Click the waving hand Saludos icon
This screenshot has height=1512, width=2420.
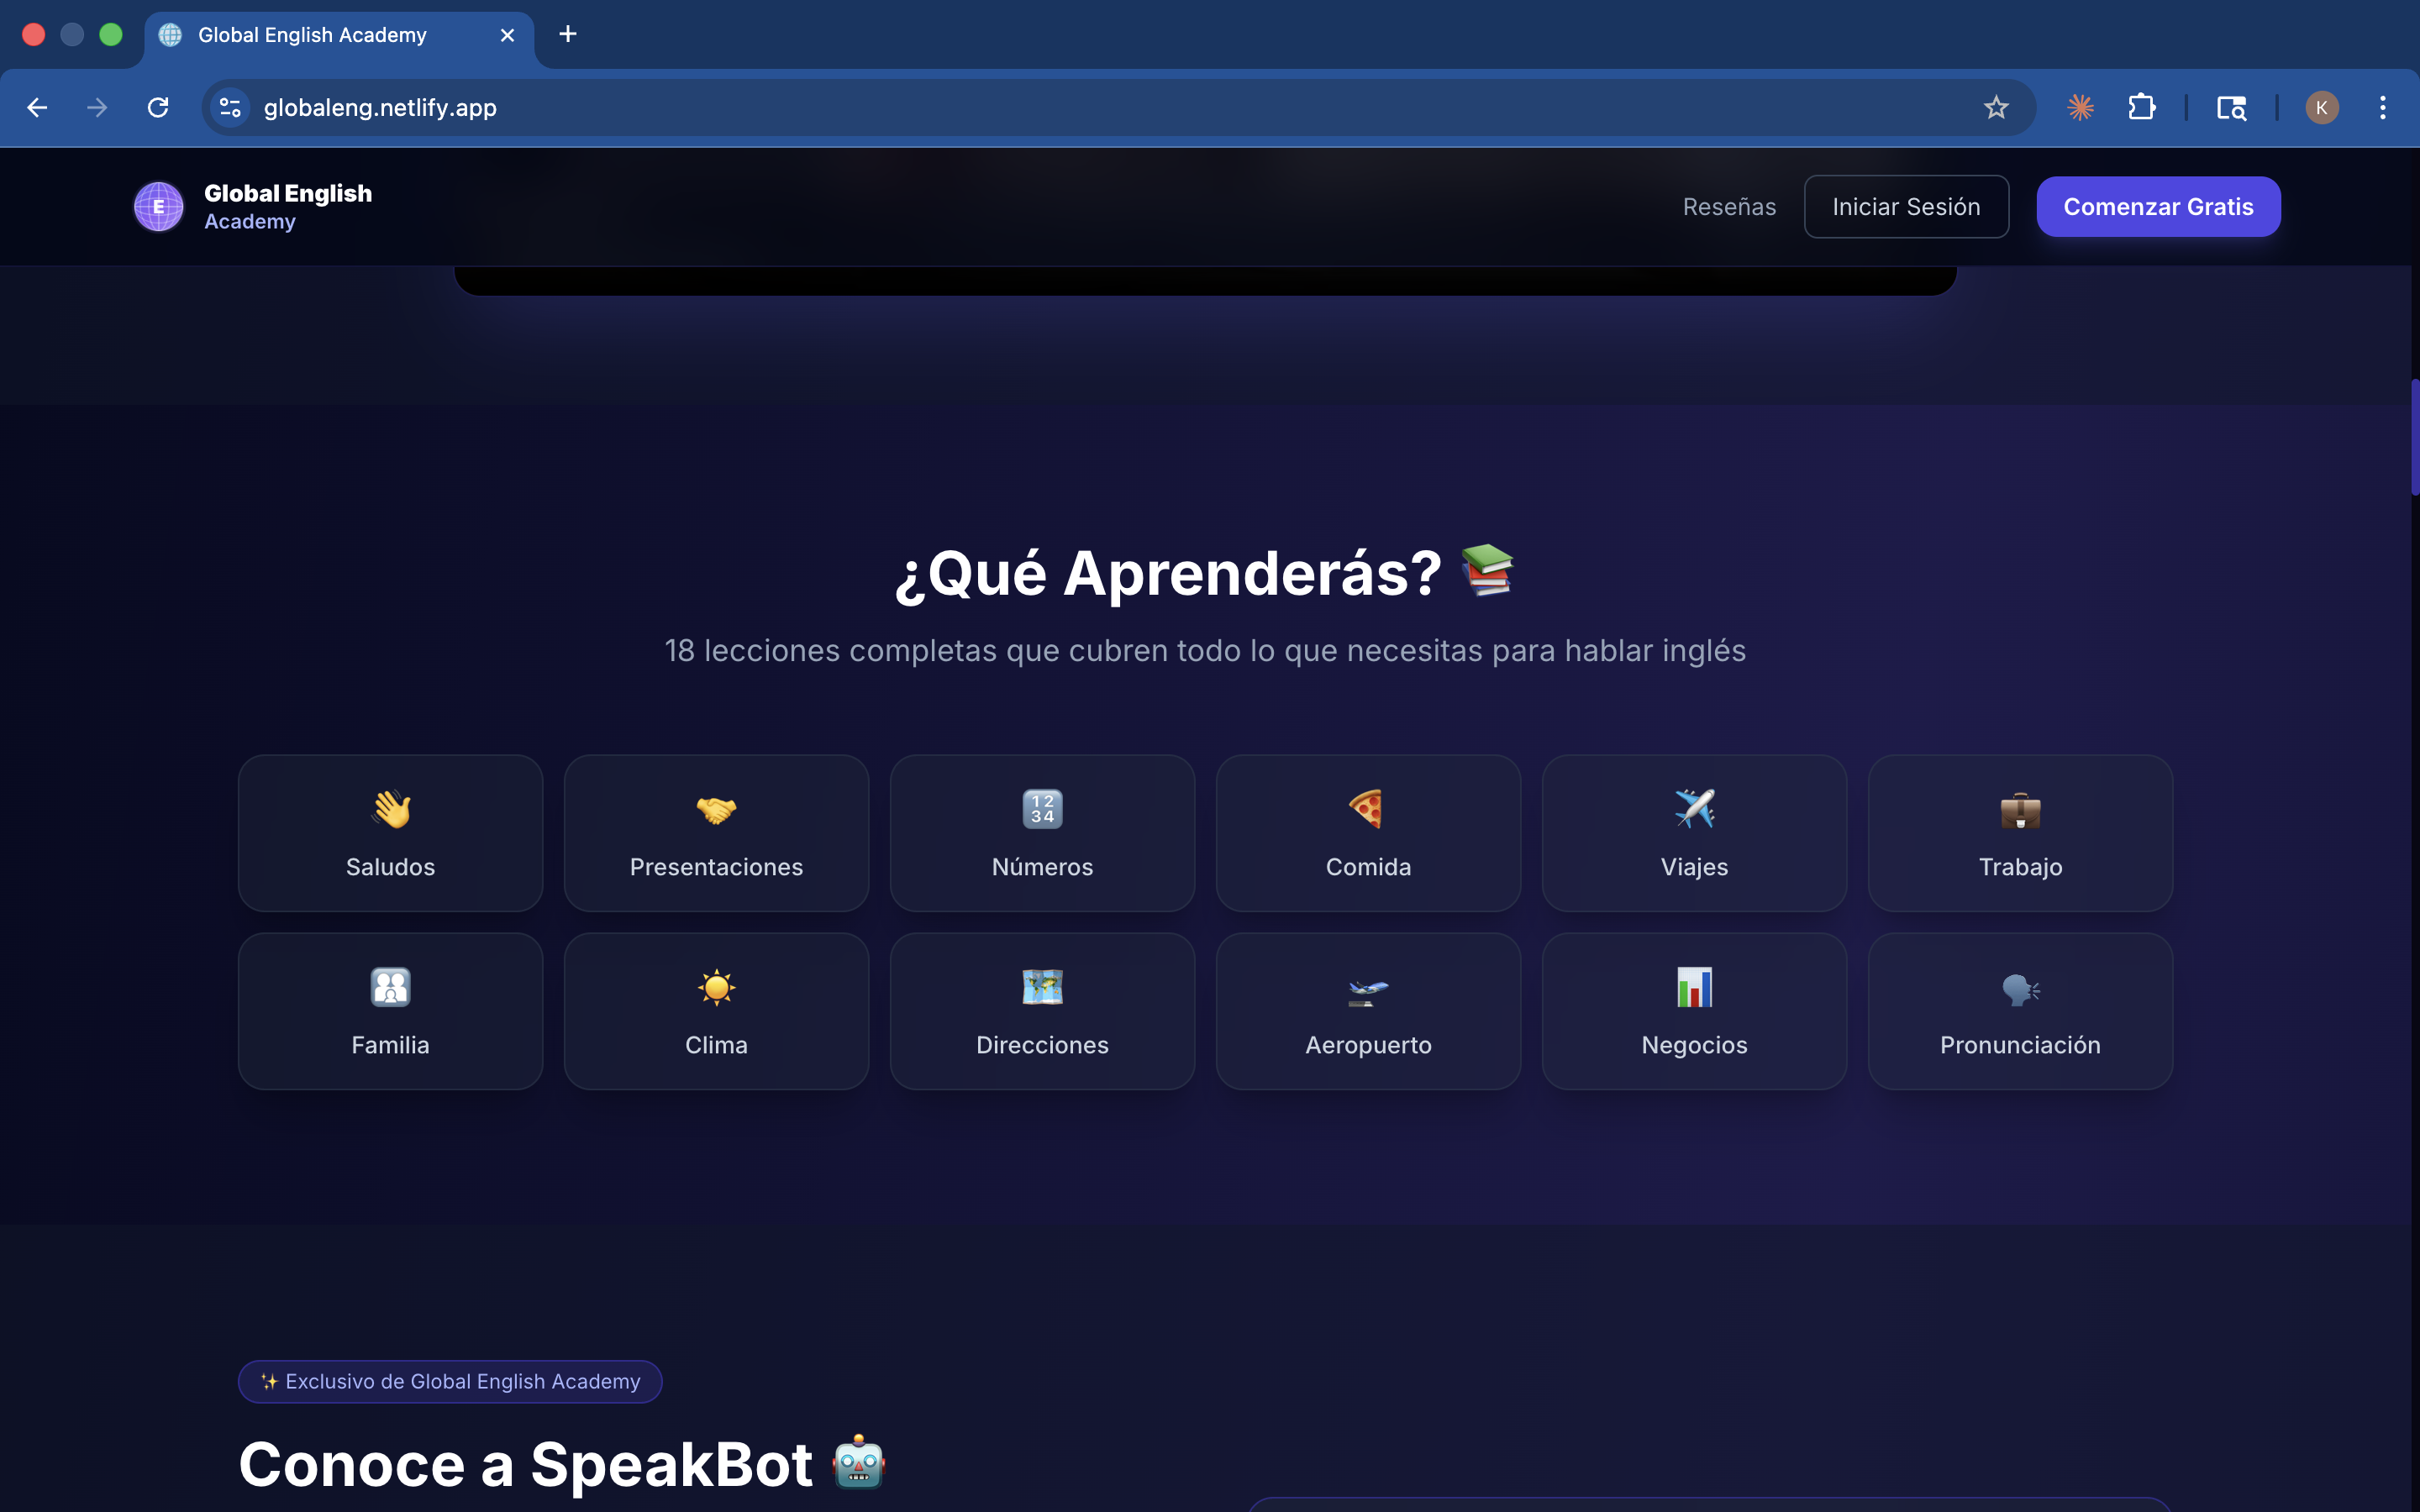[391, 809]
